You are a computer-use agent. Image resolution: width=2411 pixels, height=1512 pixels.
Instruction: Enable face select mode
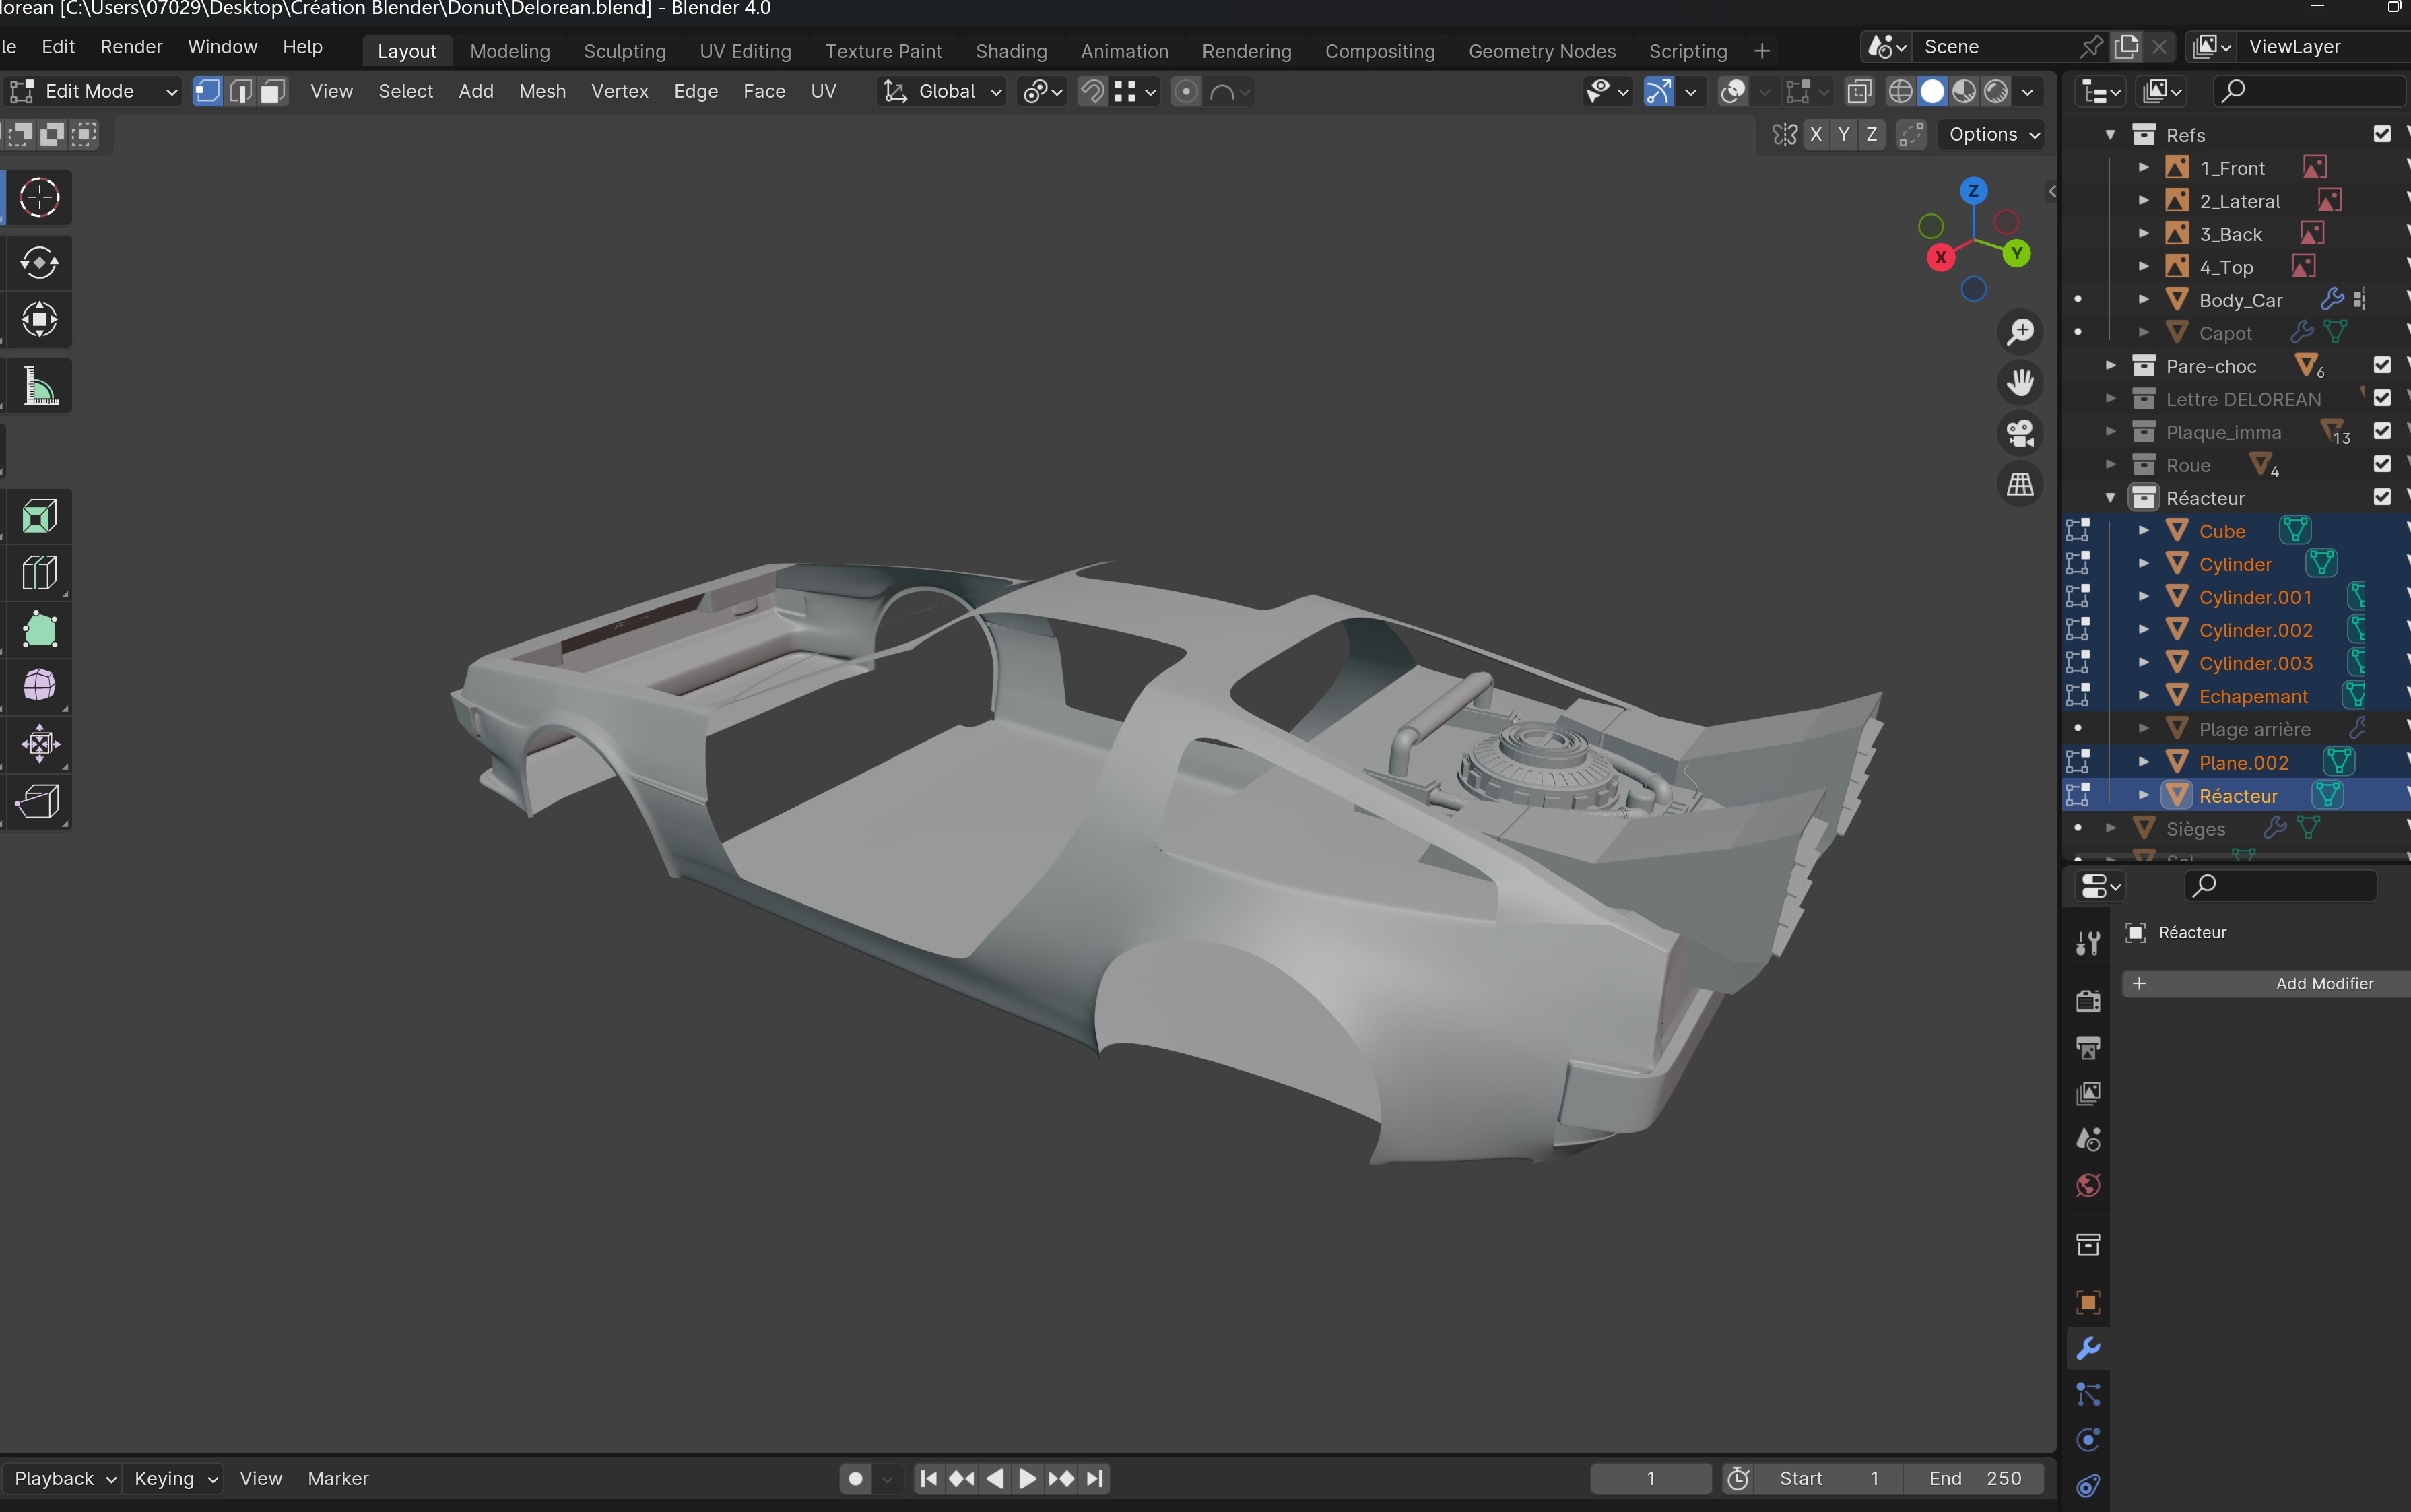pyautogui.click(x=272, y=91)
